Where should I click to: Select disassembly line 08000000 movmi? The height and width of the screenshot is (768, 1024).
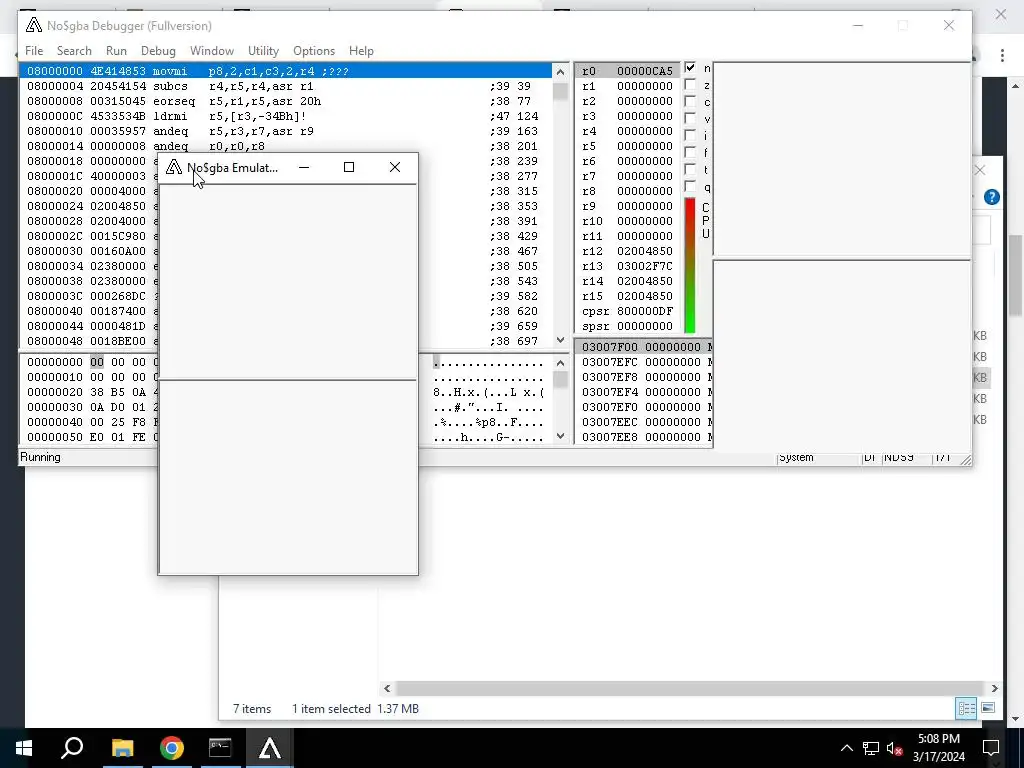(285, 71)
